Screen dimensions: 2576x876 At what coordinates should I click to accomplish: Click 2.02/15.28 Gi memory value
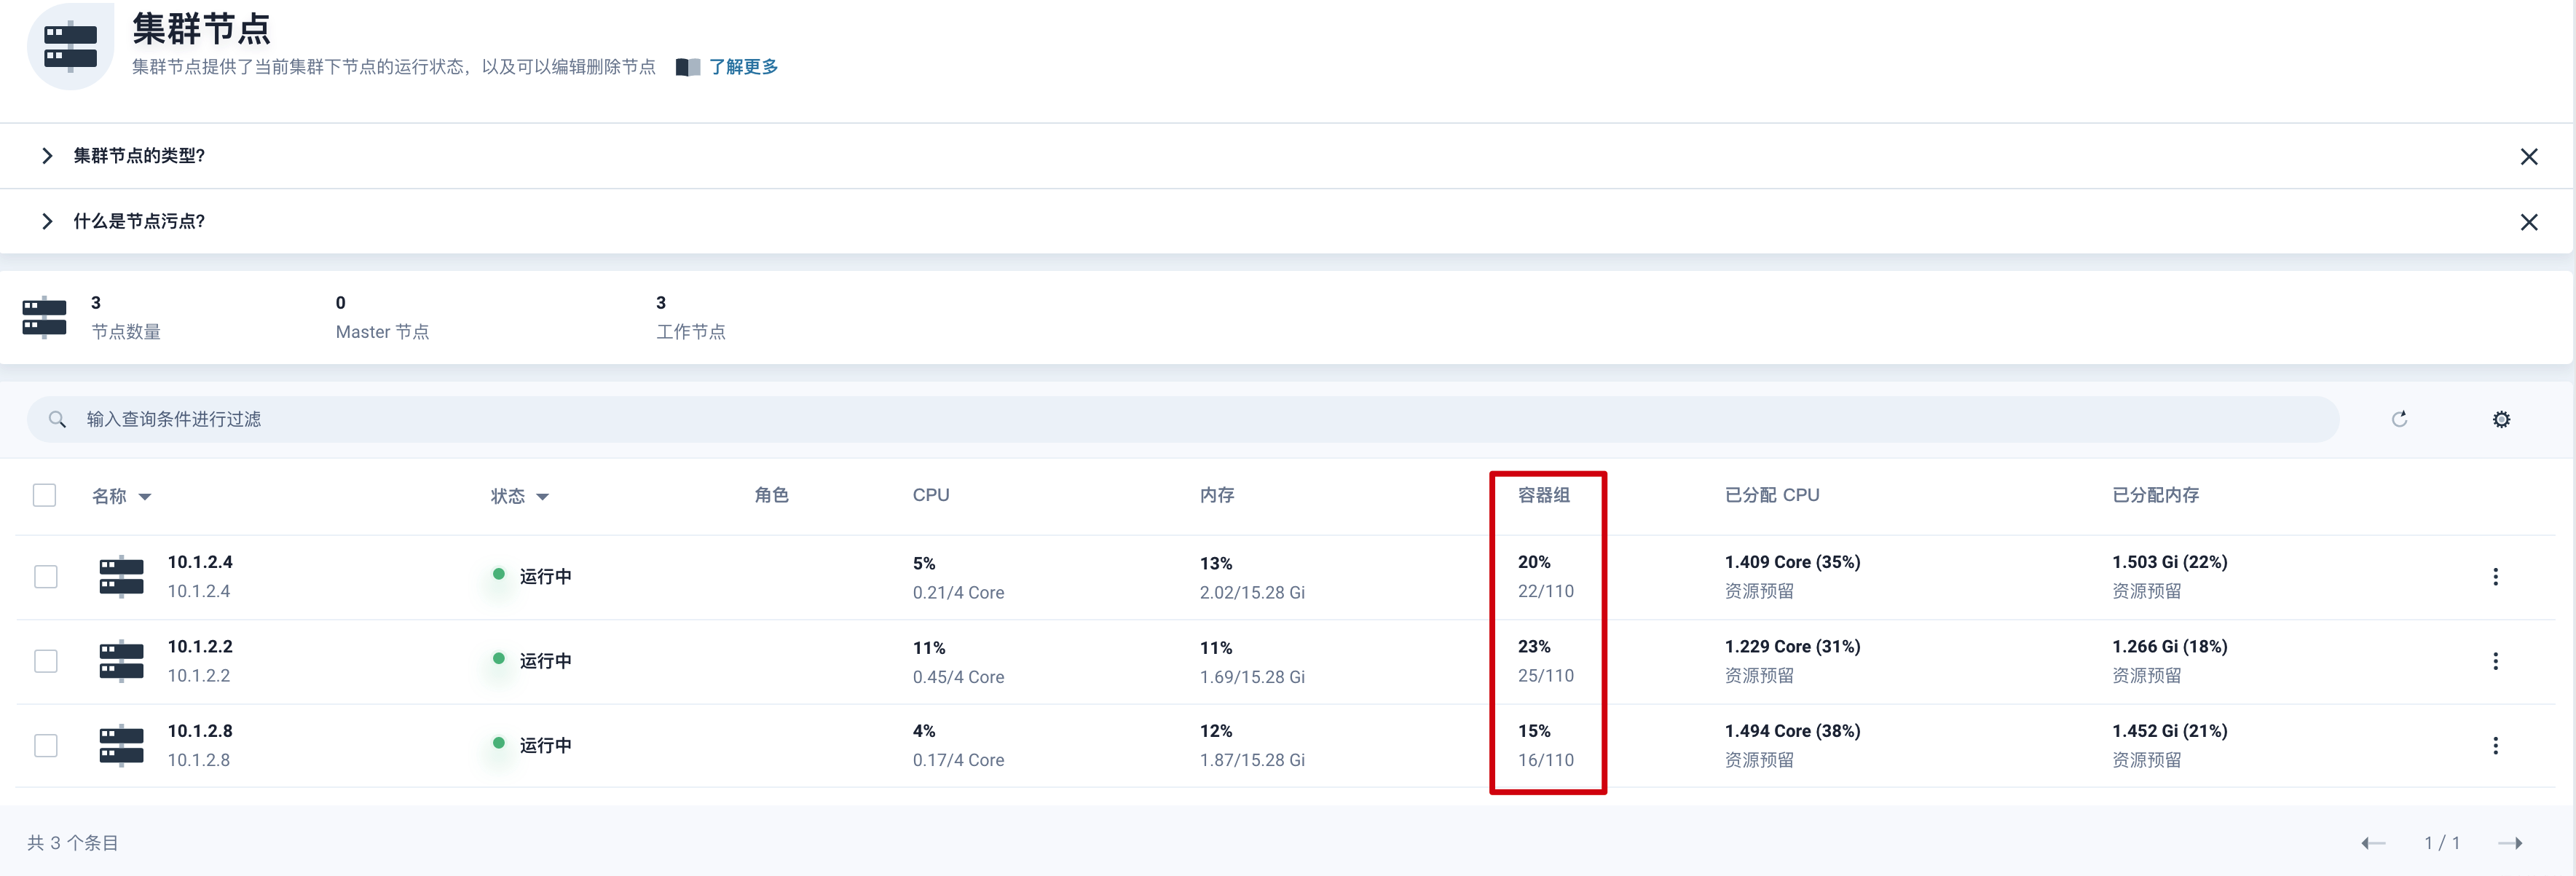(x=1252, y=593)
